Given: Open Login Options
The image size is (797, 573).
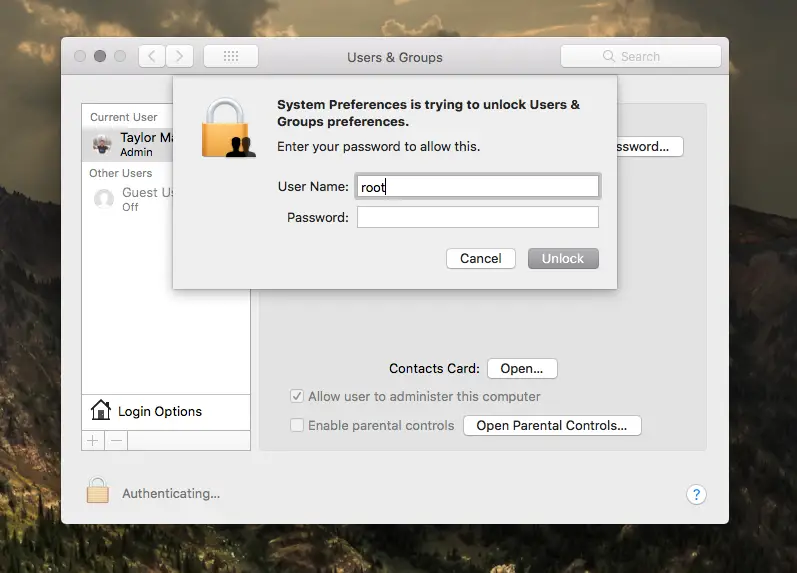Looking at the screenshot, I should [166, 412].
